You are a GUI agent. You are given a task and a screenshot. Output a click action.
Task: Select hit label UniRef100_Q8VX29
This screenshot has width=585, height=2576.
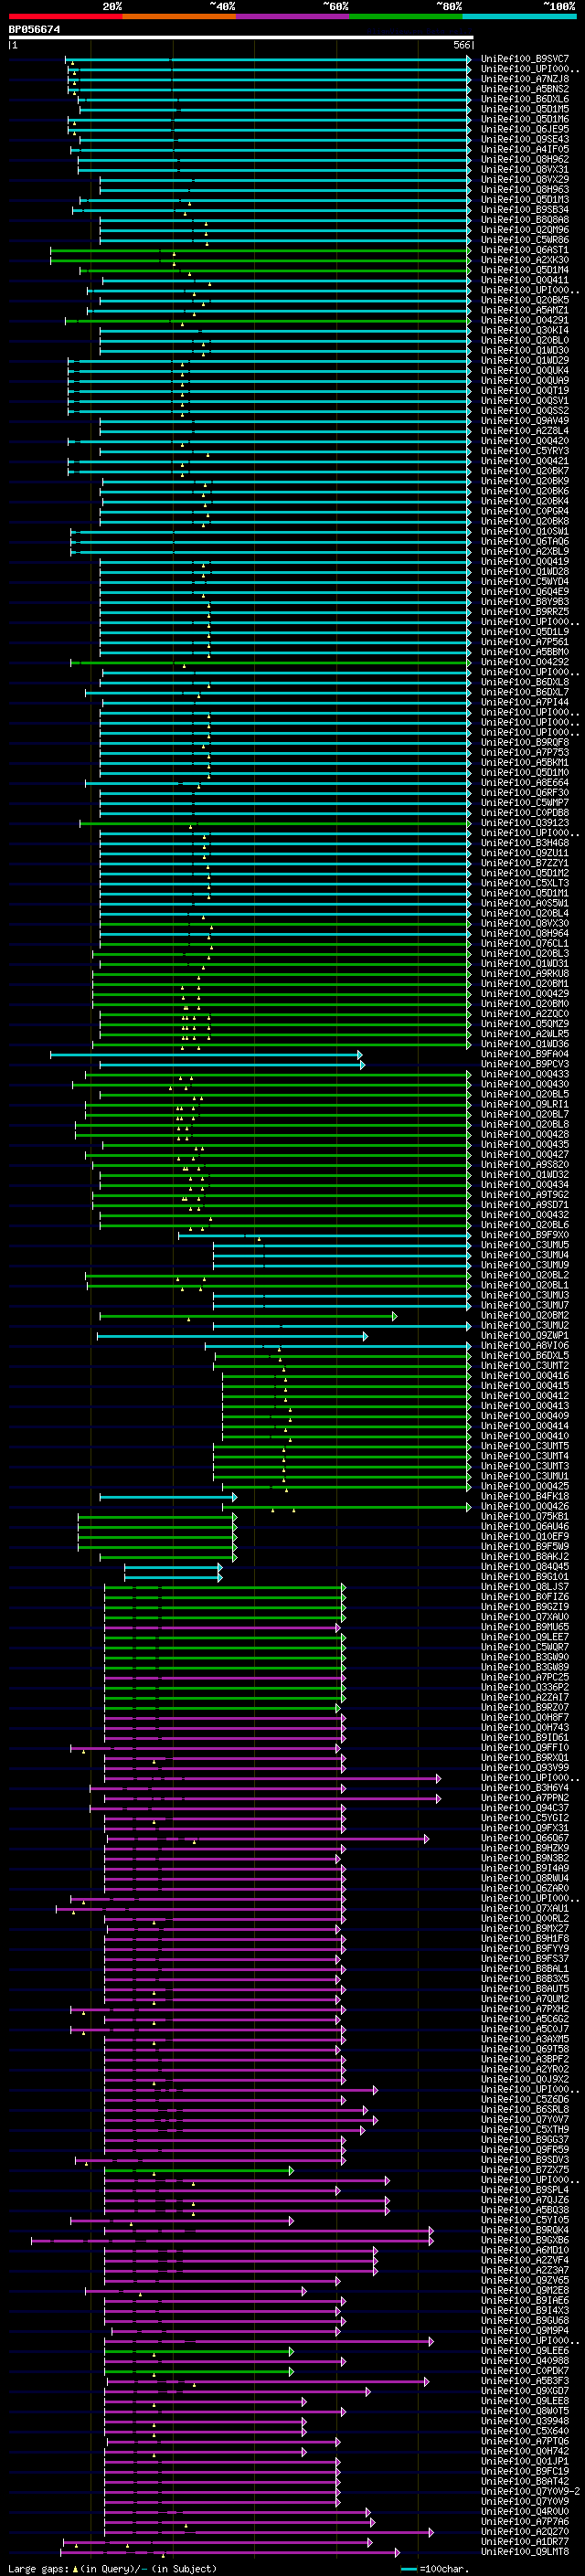click(x=525, y=179)
